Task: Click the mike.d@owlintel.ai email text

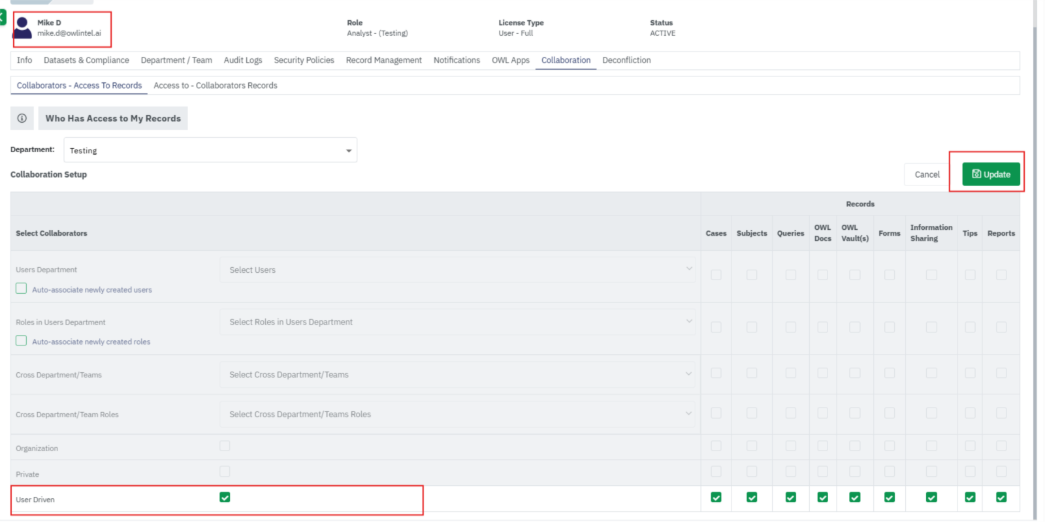Action: point(69,33)
